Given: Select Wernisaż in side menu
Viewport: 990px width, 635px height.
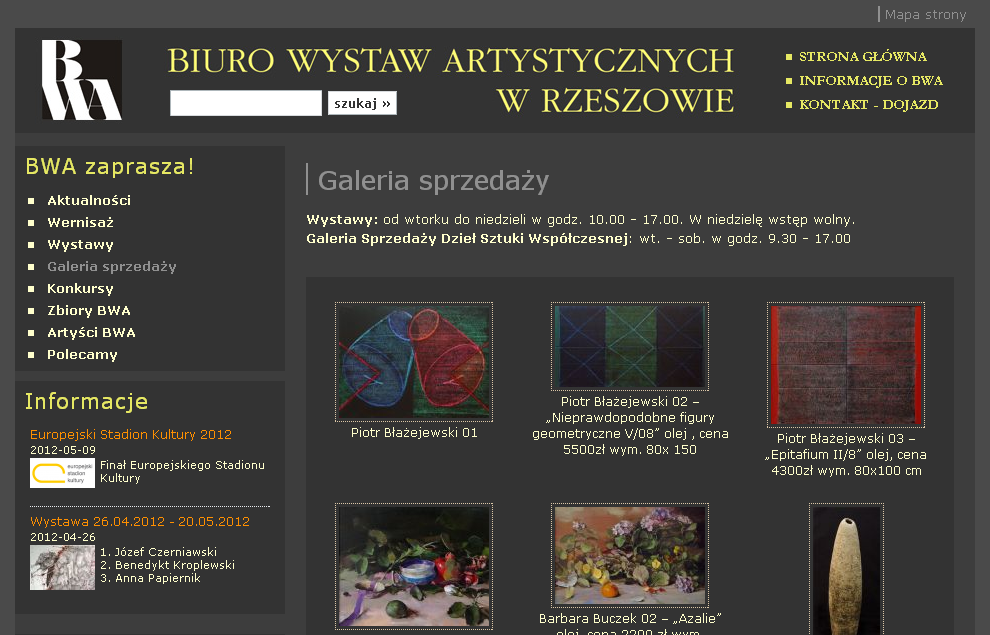Looking at the screenshot, I should tap(80, 222).
